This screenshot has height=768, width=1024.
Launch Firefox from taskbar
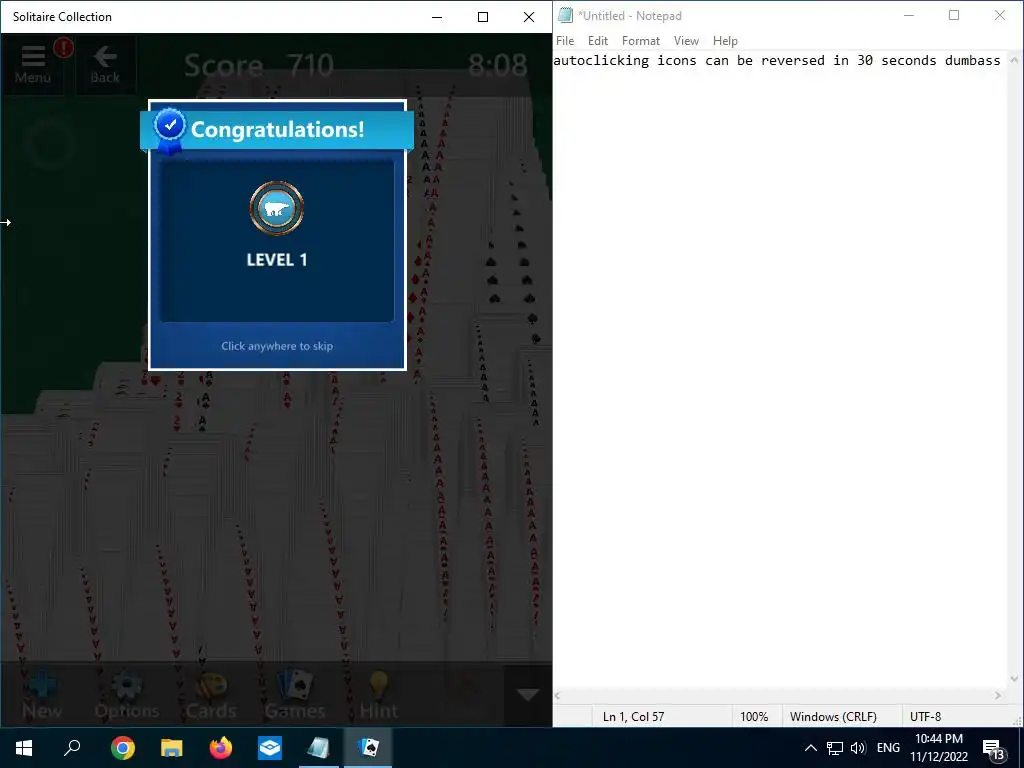(x=221, y=748)
